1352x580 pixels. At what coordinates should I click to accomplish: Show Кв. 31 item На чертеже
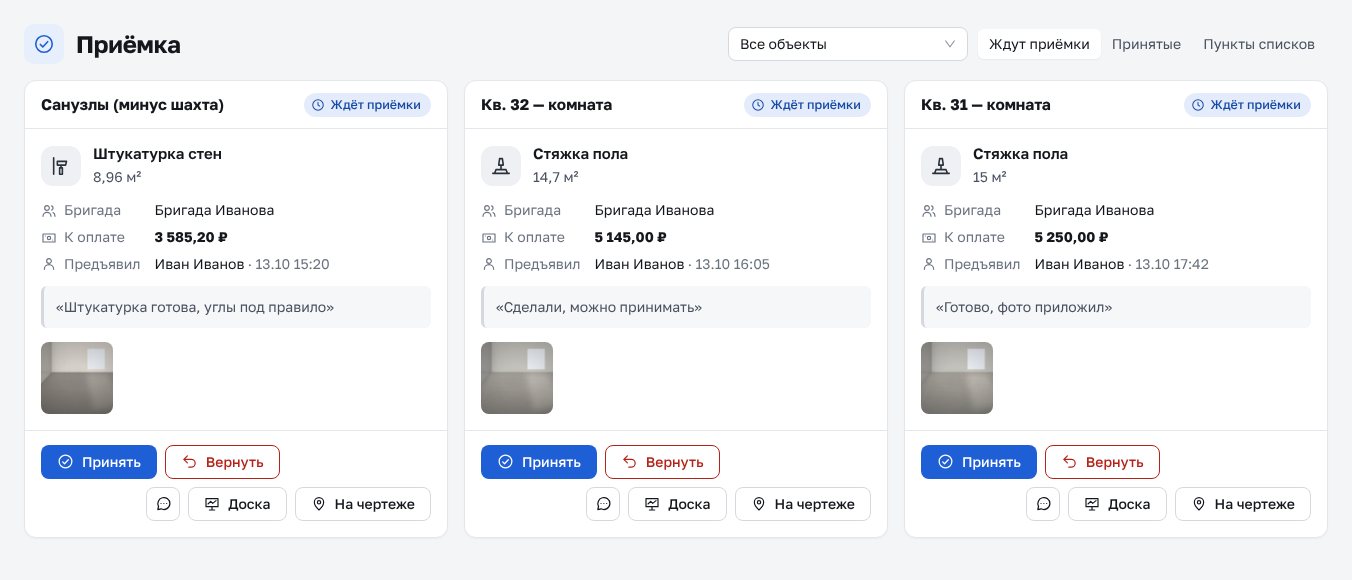pyautogui.click(x=1243, y=504)
